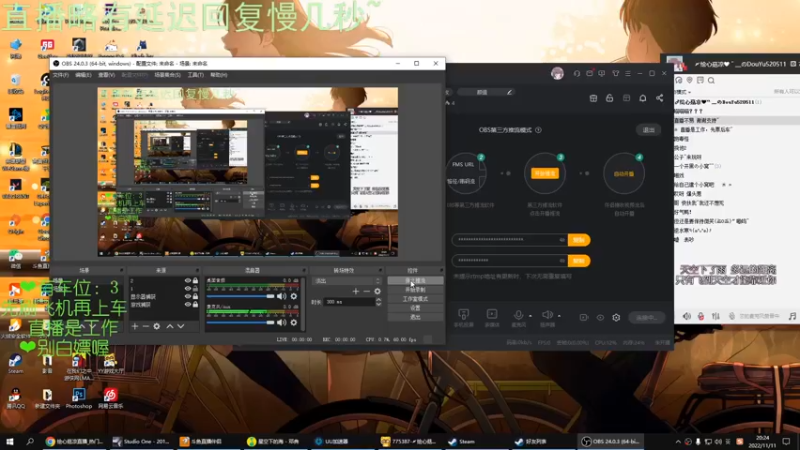
Task: Remove transition with minus icon in Scene Transitions
Action: [x=366, y=291]
